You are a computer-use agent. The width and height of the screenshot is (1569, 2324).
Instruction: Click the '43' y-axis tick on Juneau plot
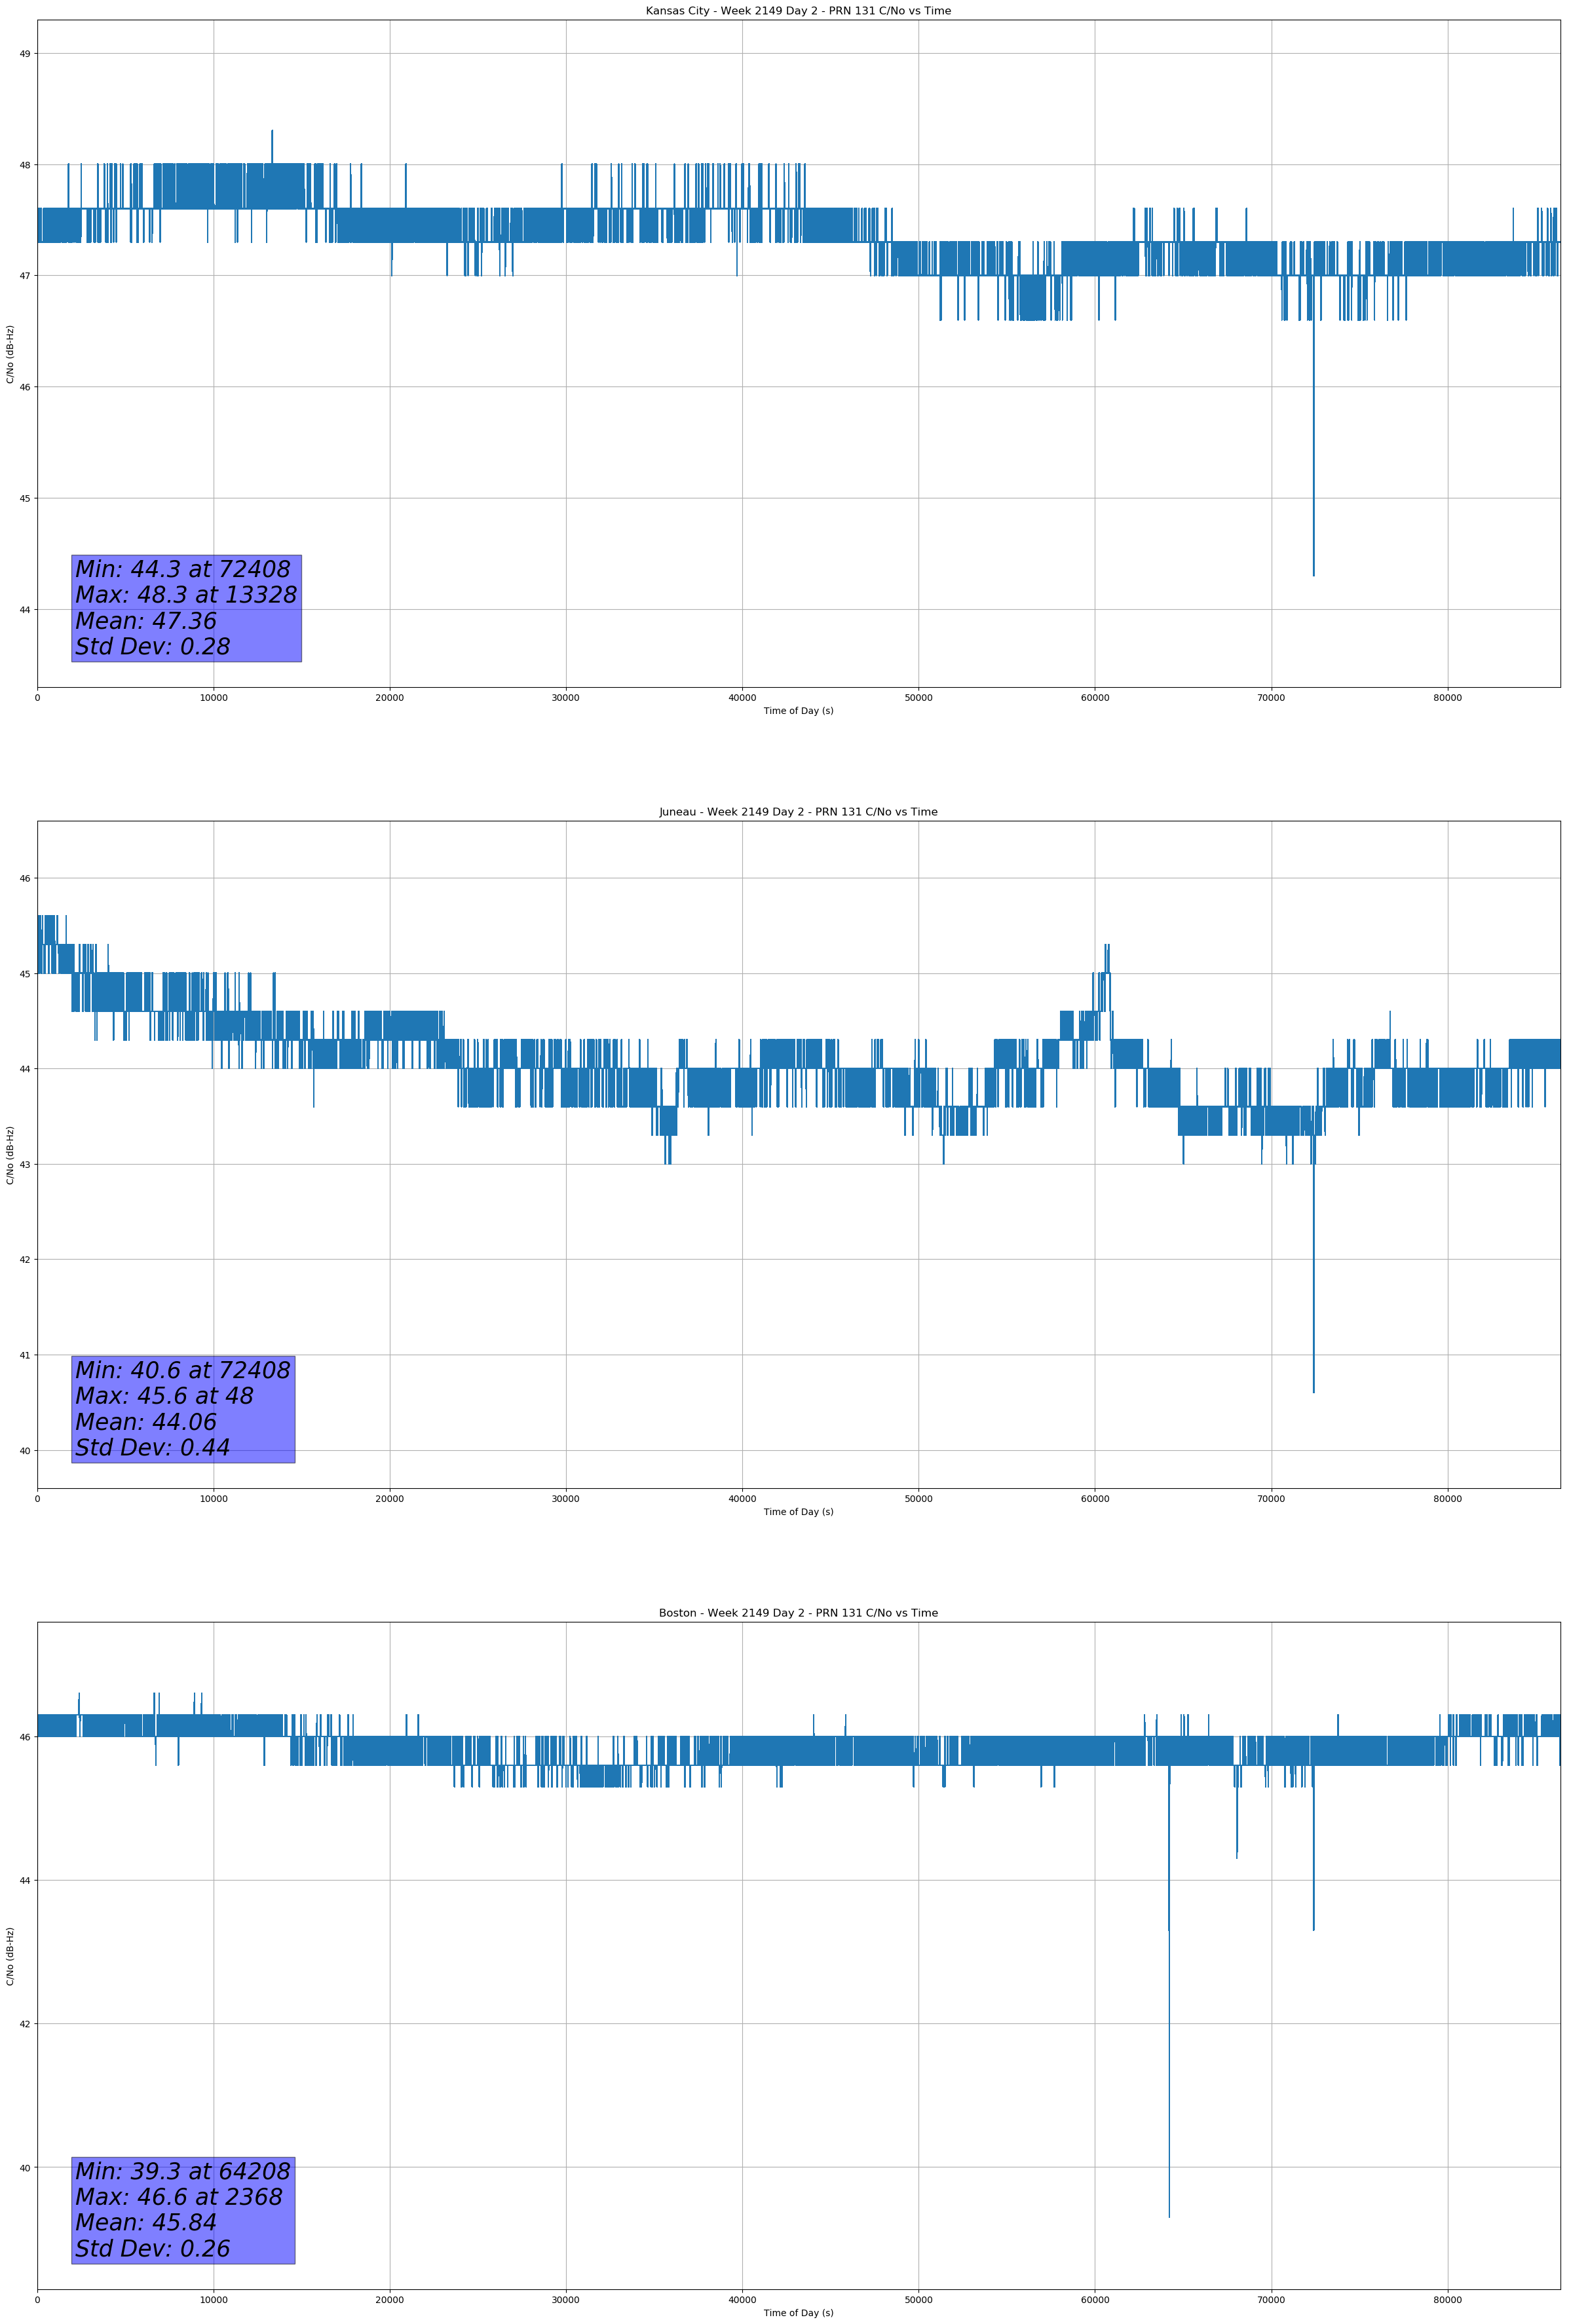(x=25, y=1165)
